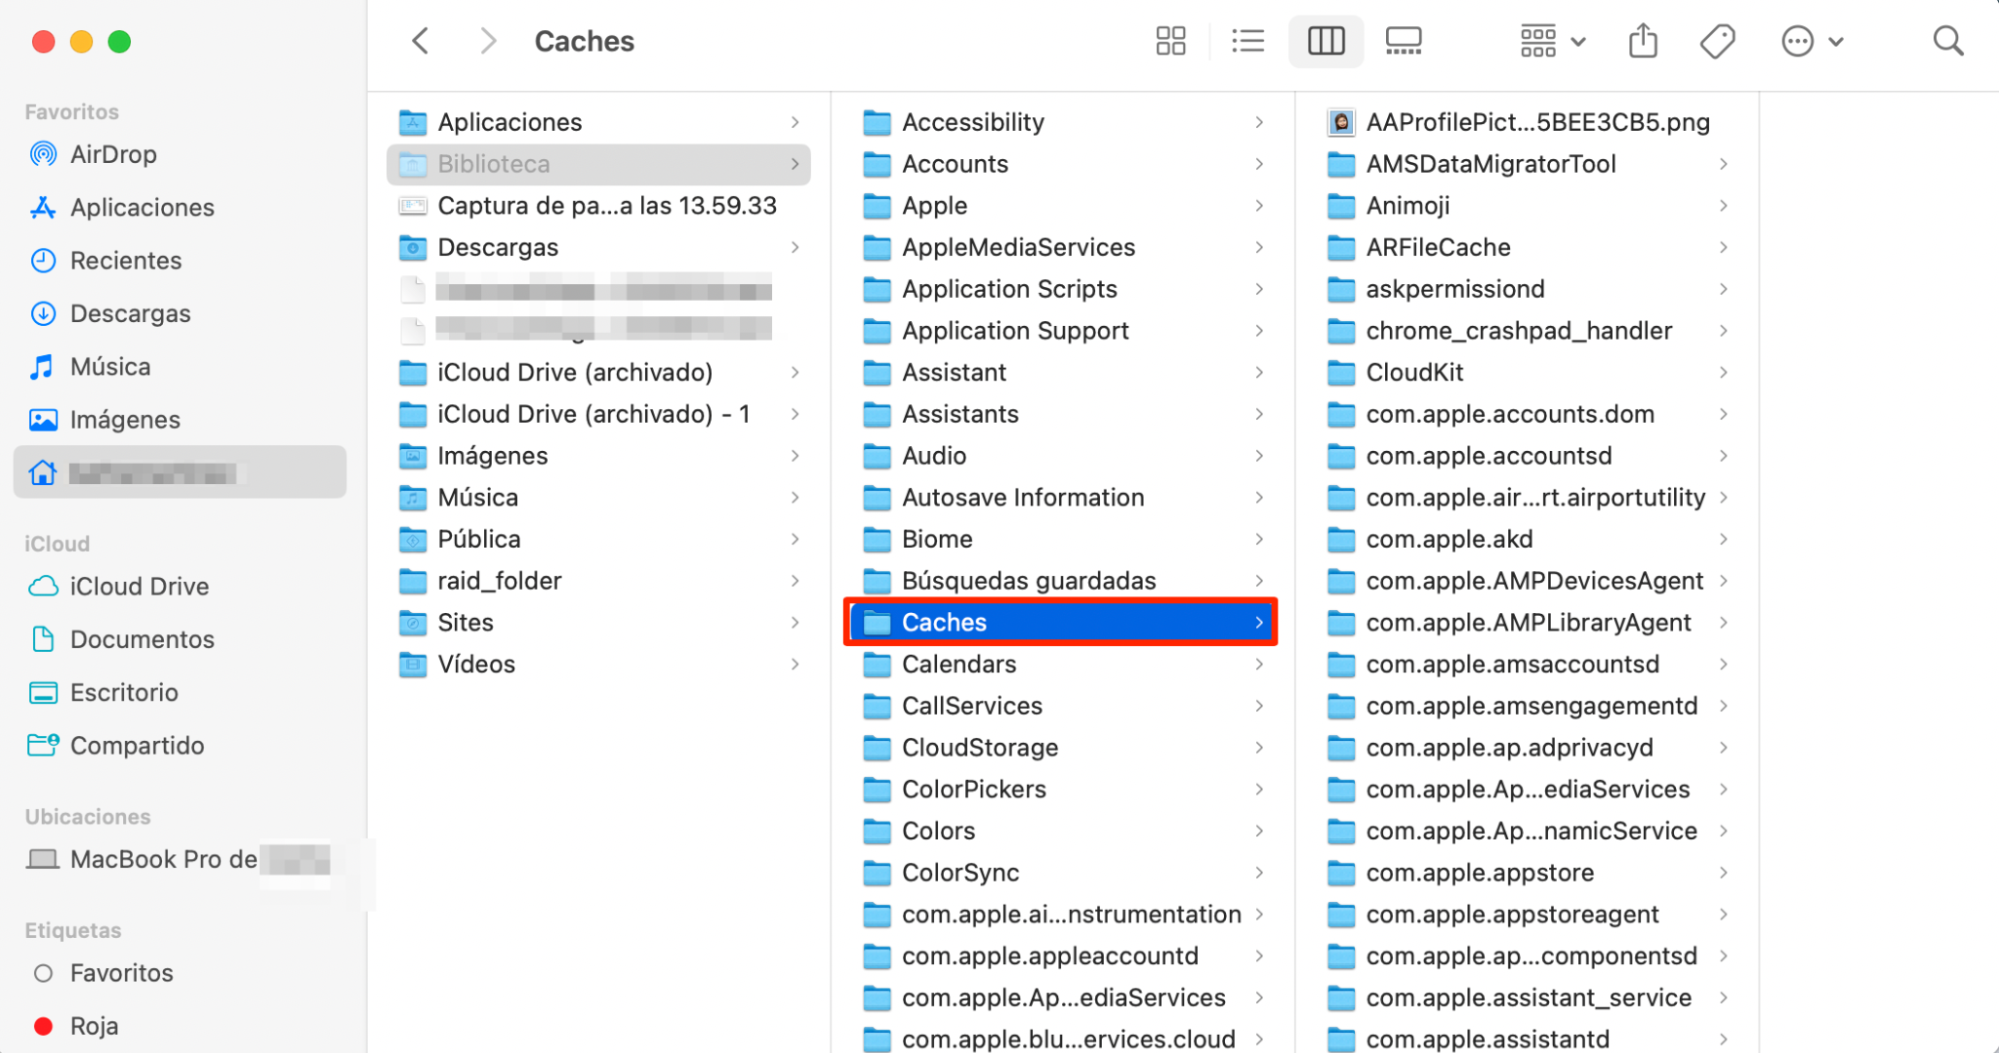
Task: Open iCloud Drive from the sidebar
Action: click(140, 586)
